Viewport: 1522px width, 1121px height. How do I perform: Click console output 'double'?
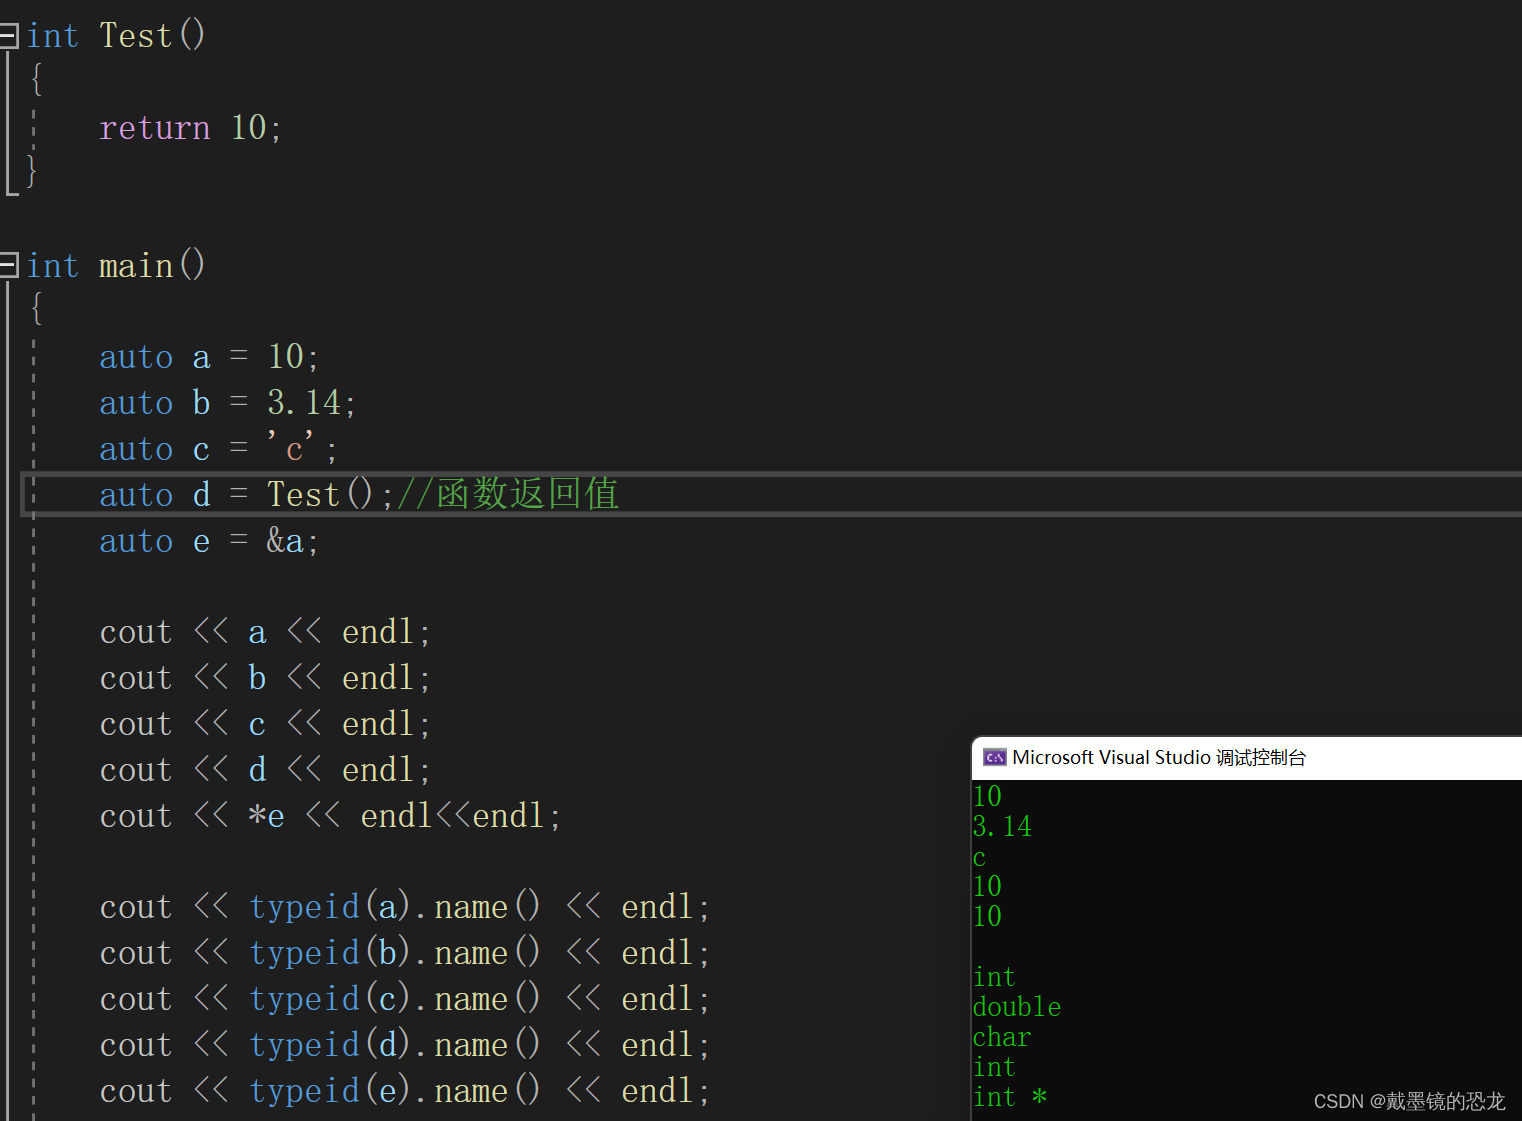1017,1007
